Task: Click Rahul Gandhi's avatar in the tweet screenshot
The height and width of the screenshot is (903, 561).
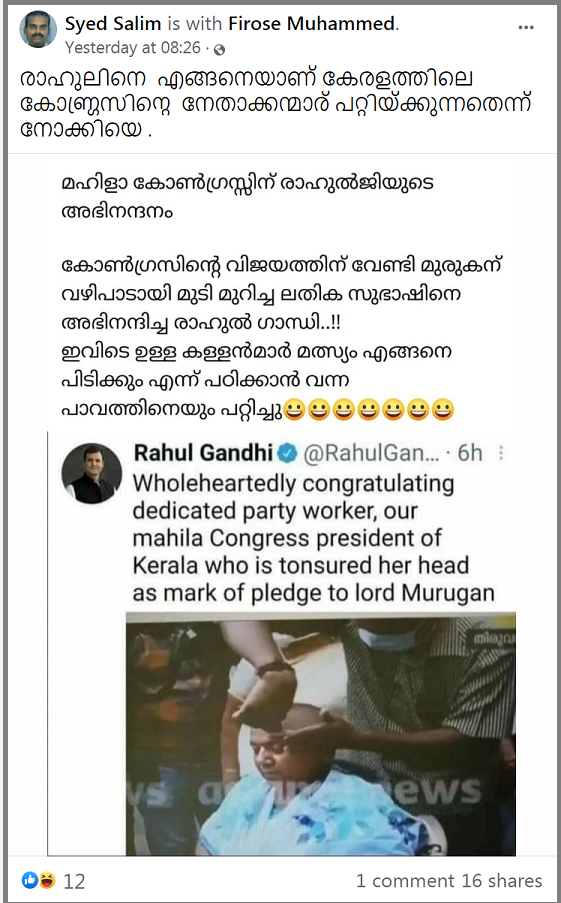Action: (x=92, y=473)
